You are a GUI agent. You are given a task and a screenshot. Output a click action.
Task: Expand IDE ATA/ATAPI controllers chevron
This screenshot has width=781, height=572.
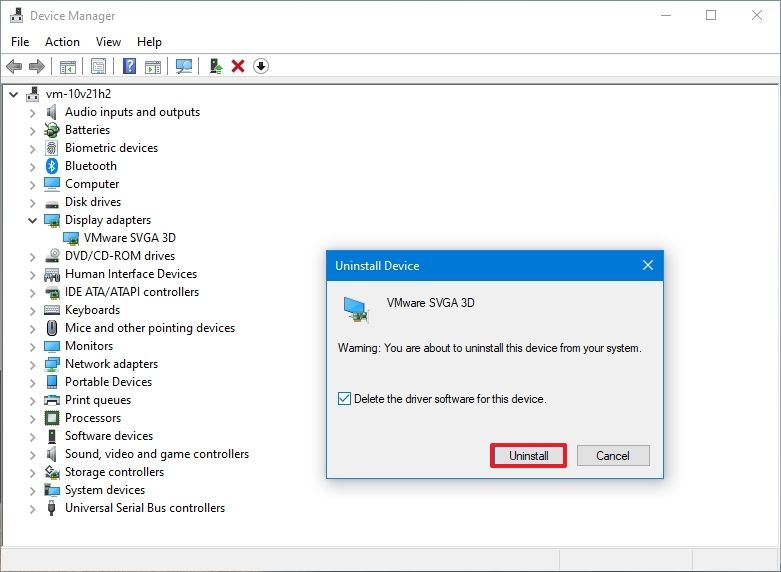pos(32,292)
